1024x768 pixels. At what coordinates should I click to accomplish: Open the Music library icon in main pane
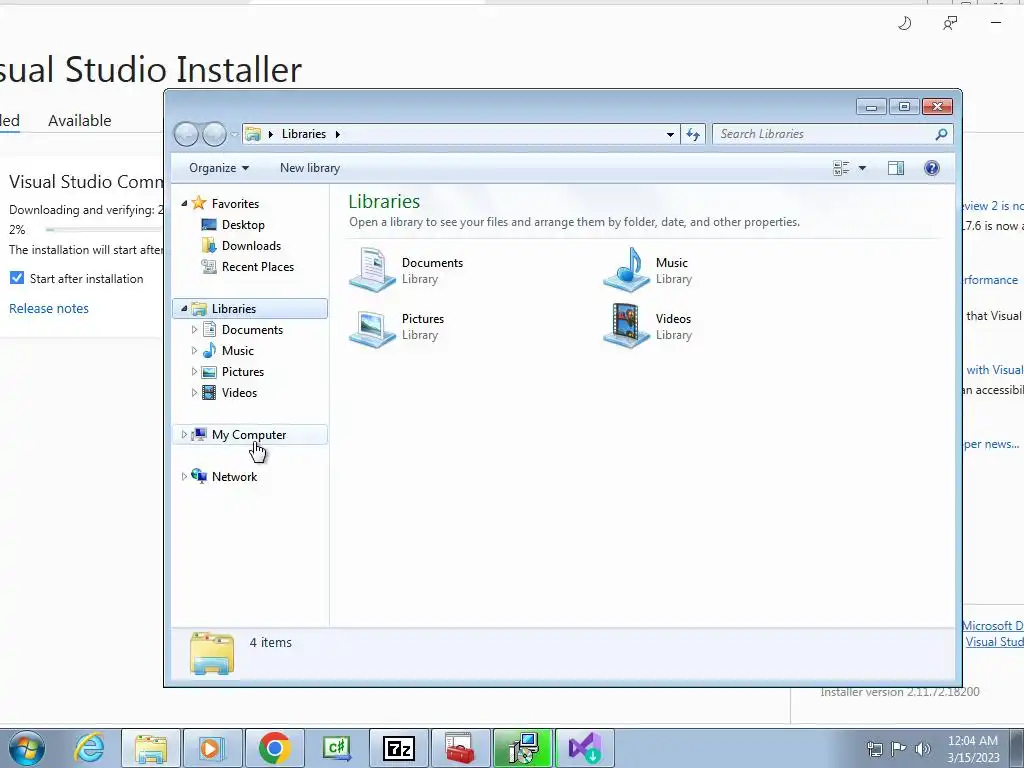(x=626, y=269)
